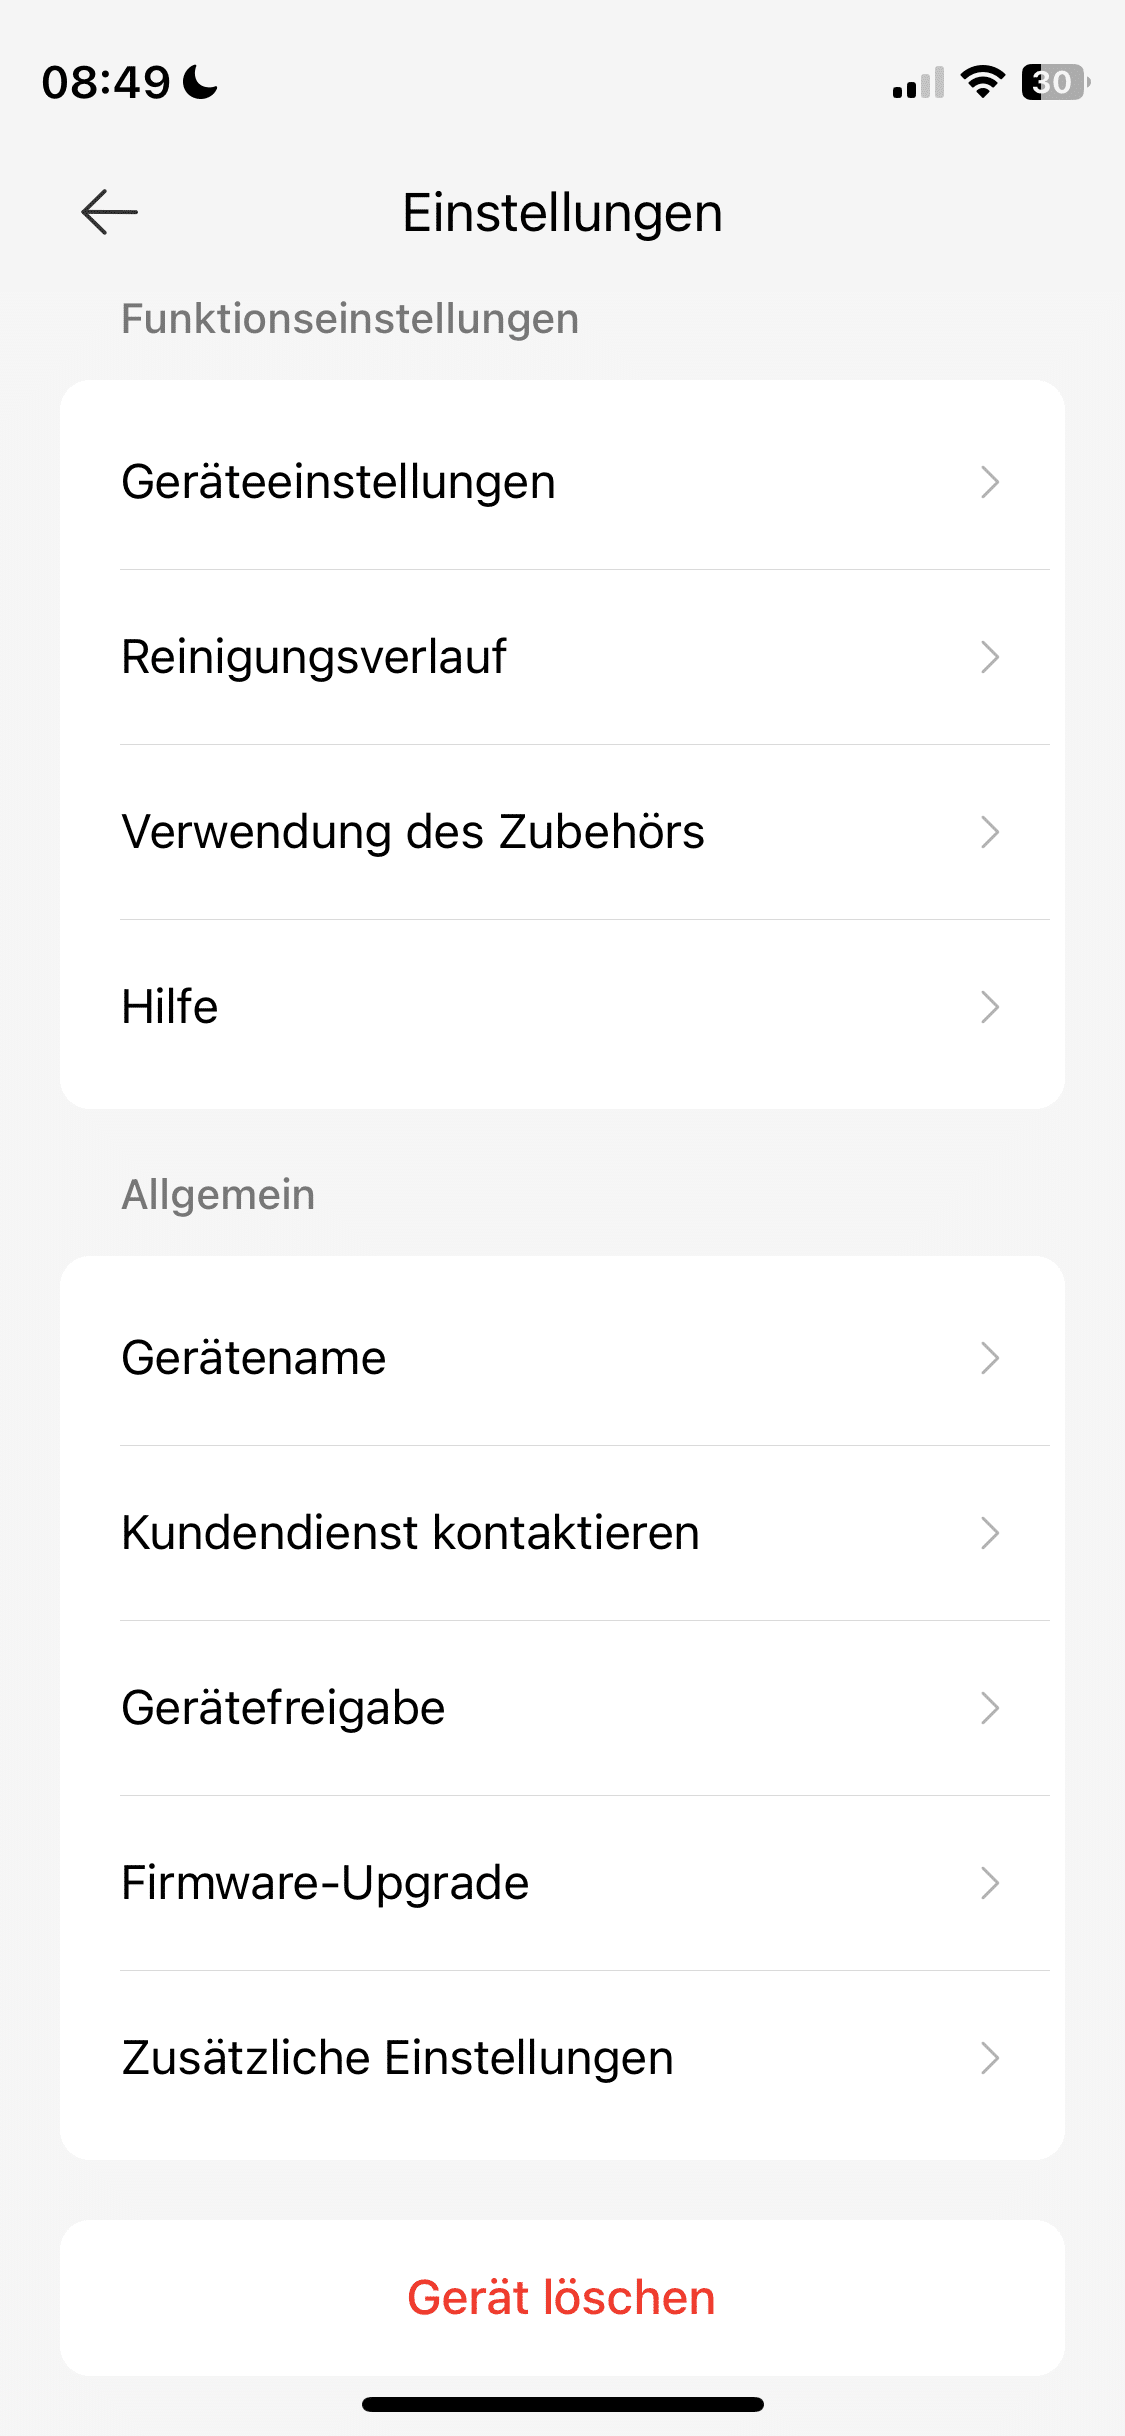Tap the clock showing 08:49

106,82
